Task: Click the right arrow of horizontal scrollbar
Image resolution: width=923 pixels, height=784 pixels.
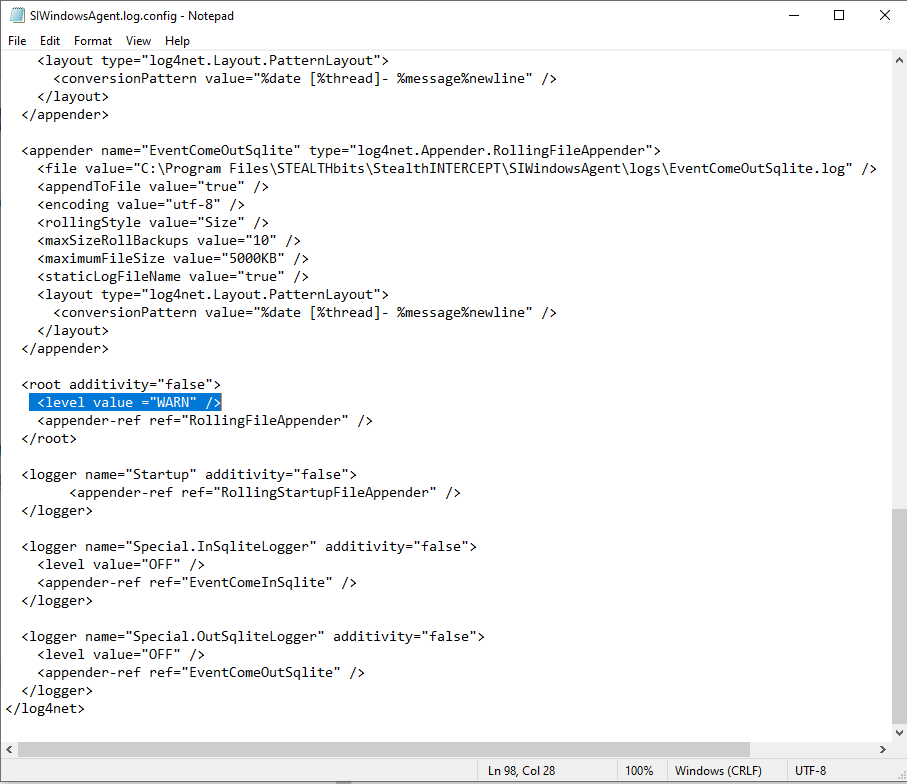Action: coord(883,749)
